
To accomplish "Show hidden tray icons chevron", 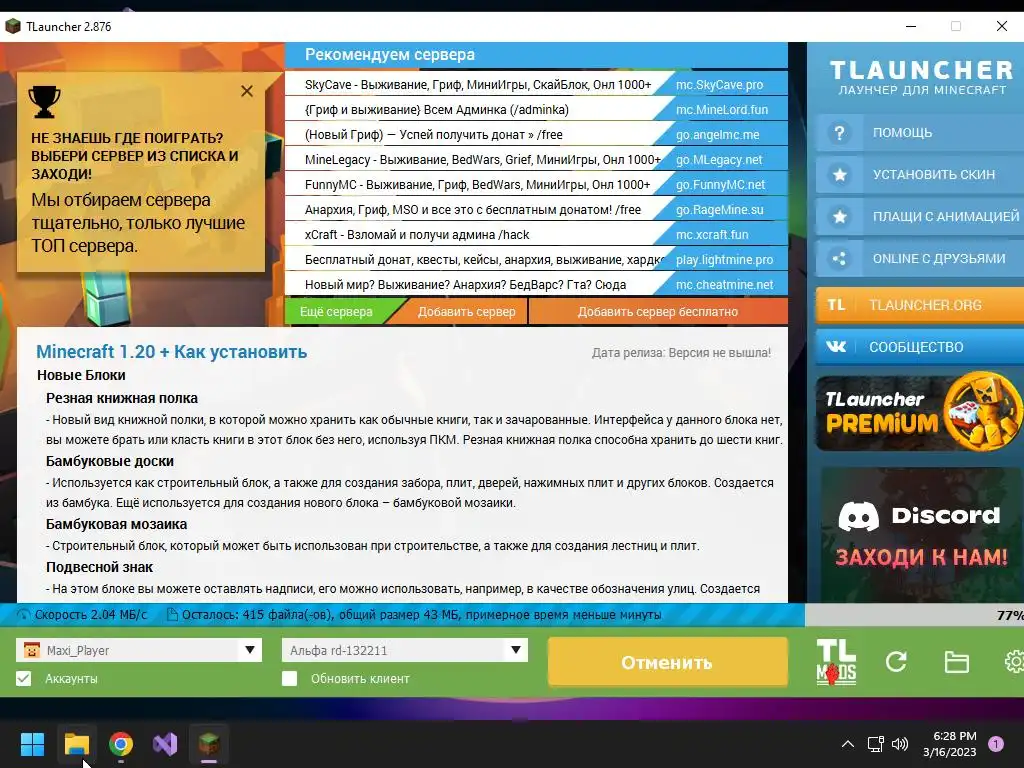I will (x=848, y=744).
